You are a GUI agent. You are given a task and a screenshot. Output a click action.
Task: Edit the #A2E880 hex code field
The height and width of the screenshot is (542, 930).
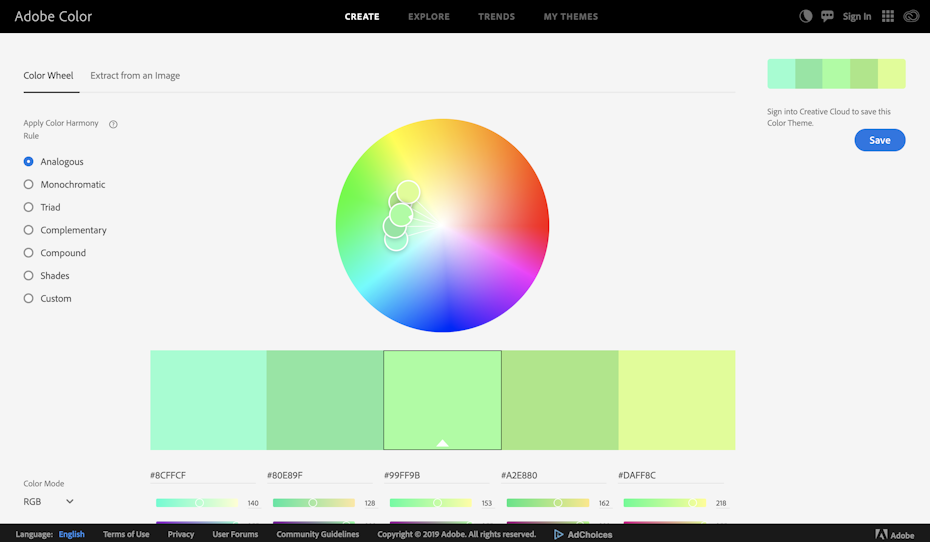[553, 475]
